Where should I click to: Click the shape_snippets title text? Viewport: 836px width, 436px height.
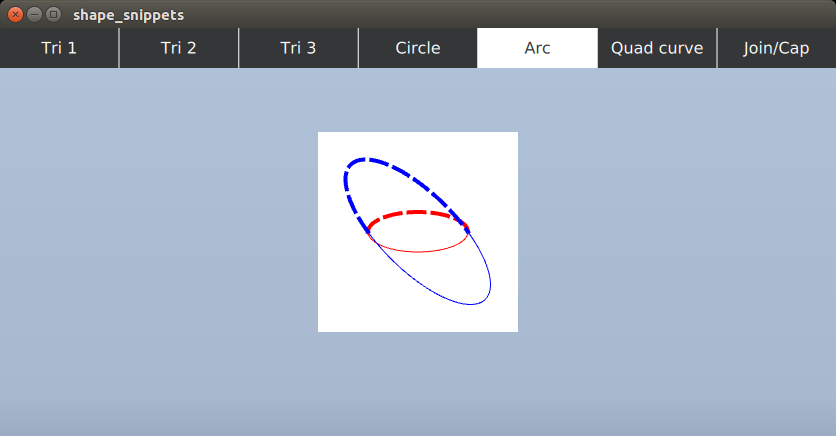128,15
